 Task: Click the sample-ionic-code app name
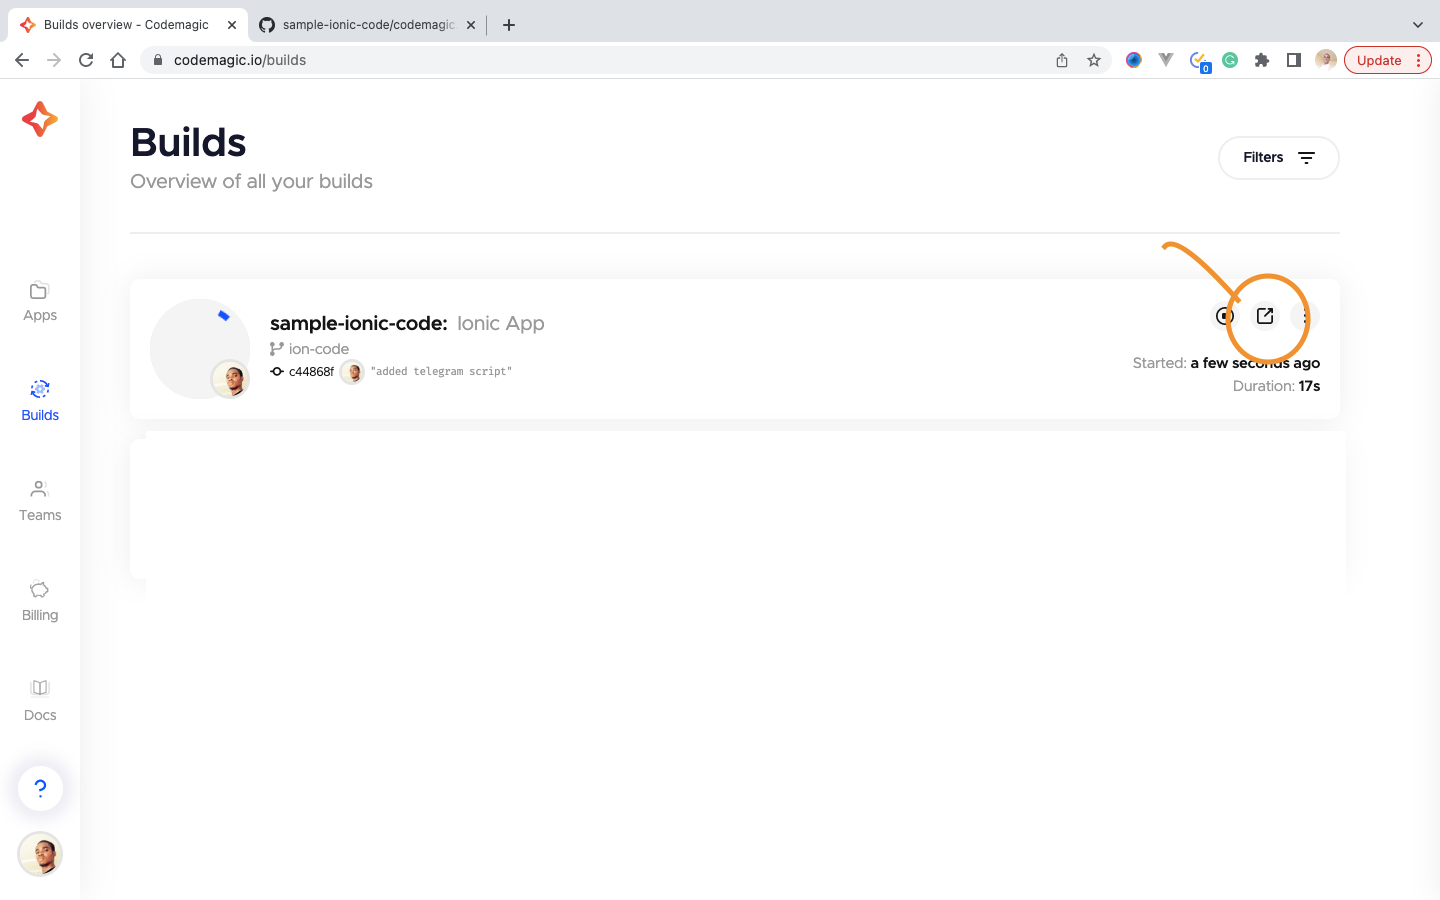click(358, 323)
